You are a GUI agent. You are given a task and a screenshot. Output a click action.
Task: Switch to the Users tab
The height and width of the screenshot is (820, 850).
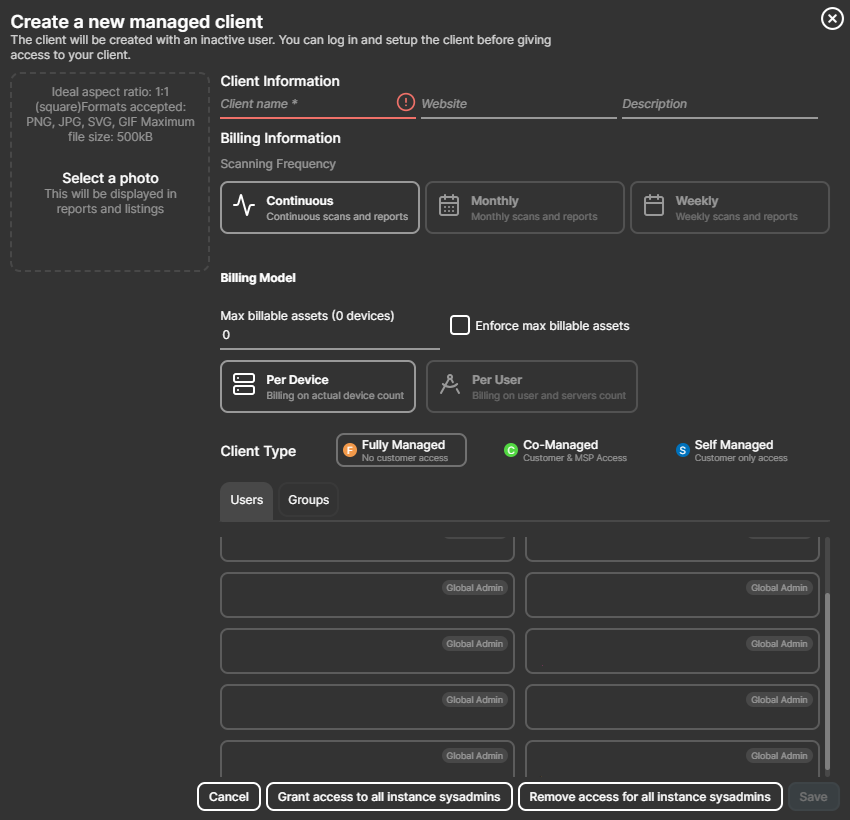click(247, 500)
